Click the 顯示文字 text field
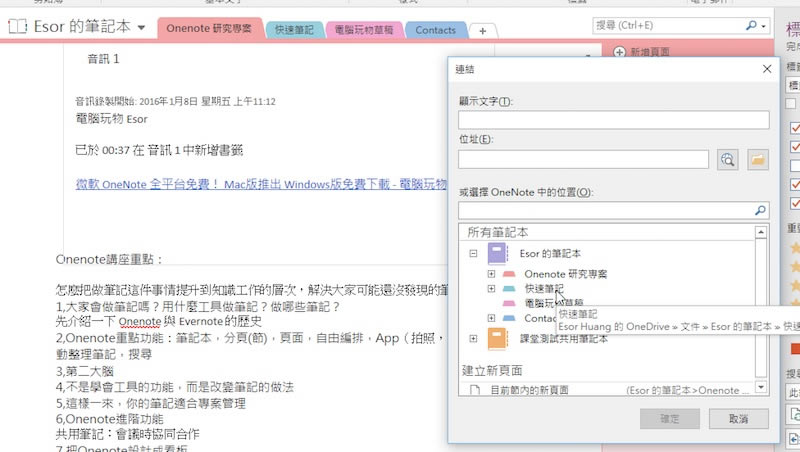Viewport: 800px width, 452px height. (x=613, y=120)
